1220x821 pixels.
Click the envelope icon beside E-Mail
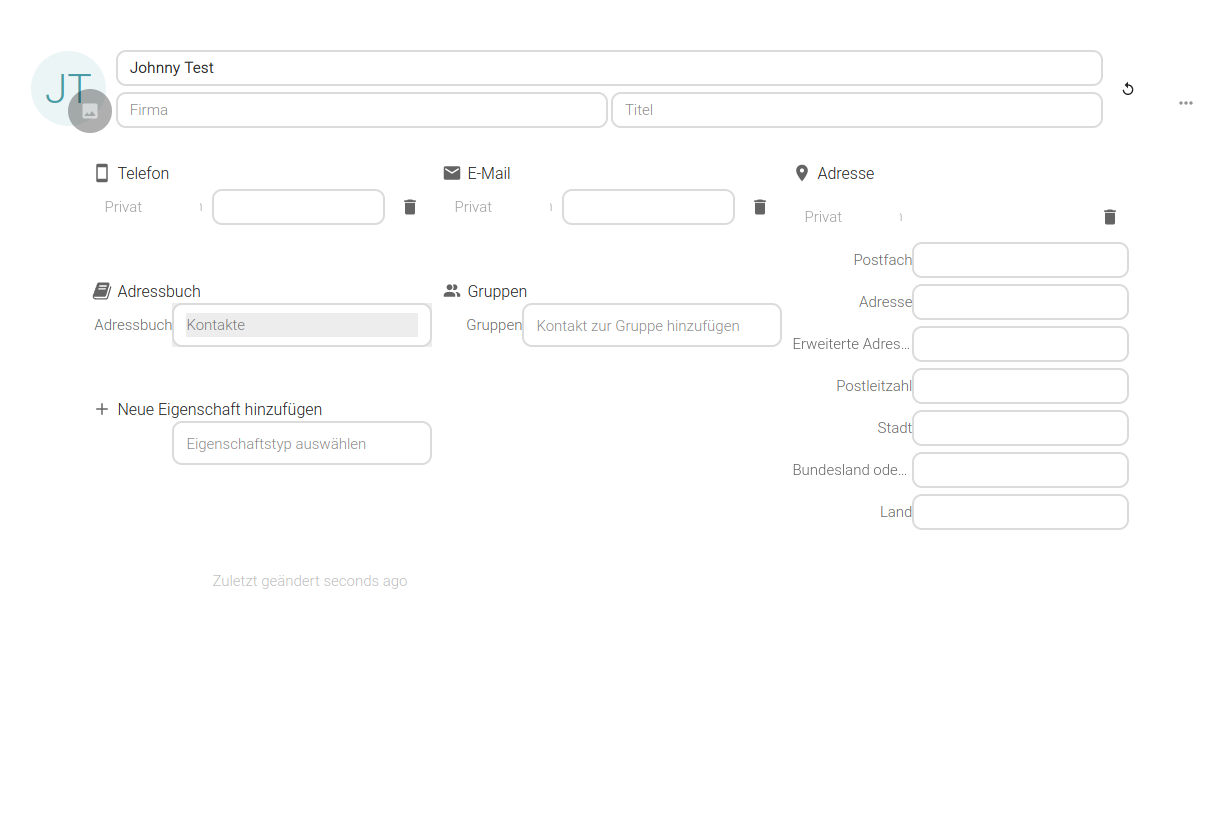click(452, 173)
